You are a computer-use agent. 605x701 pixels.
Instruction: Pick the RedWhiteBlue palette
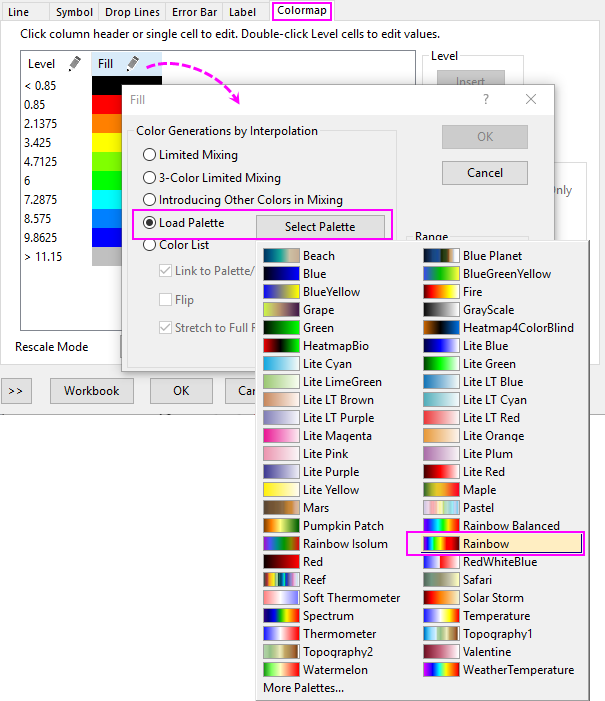click(480, 562)
